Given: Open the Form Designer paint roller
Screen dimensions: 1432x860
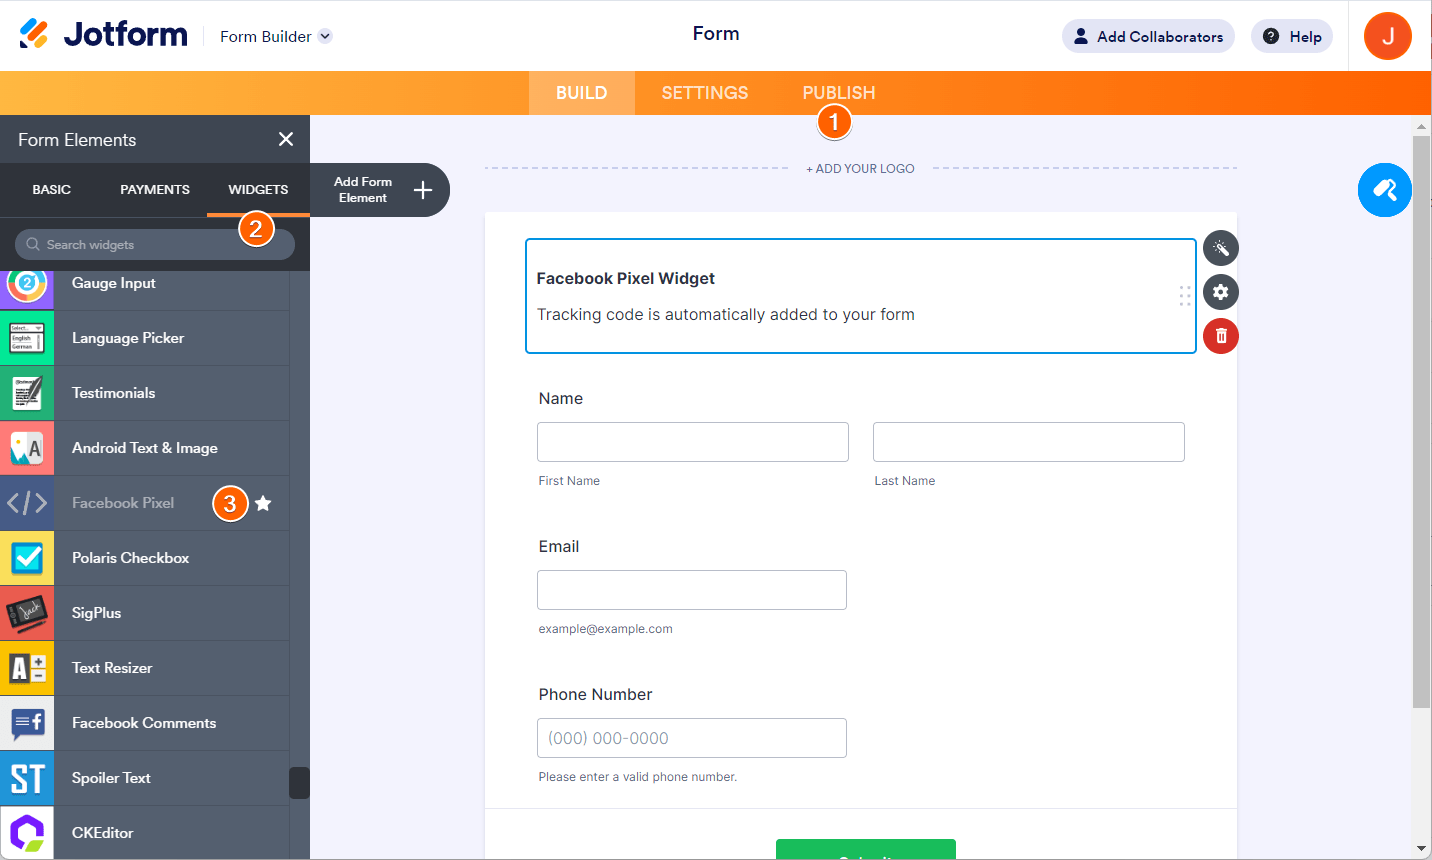Looking at the screenshot, I should pos(1384,190).
